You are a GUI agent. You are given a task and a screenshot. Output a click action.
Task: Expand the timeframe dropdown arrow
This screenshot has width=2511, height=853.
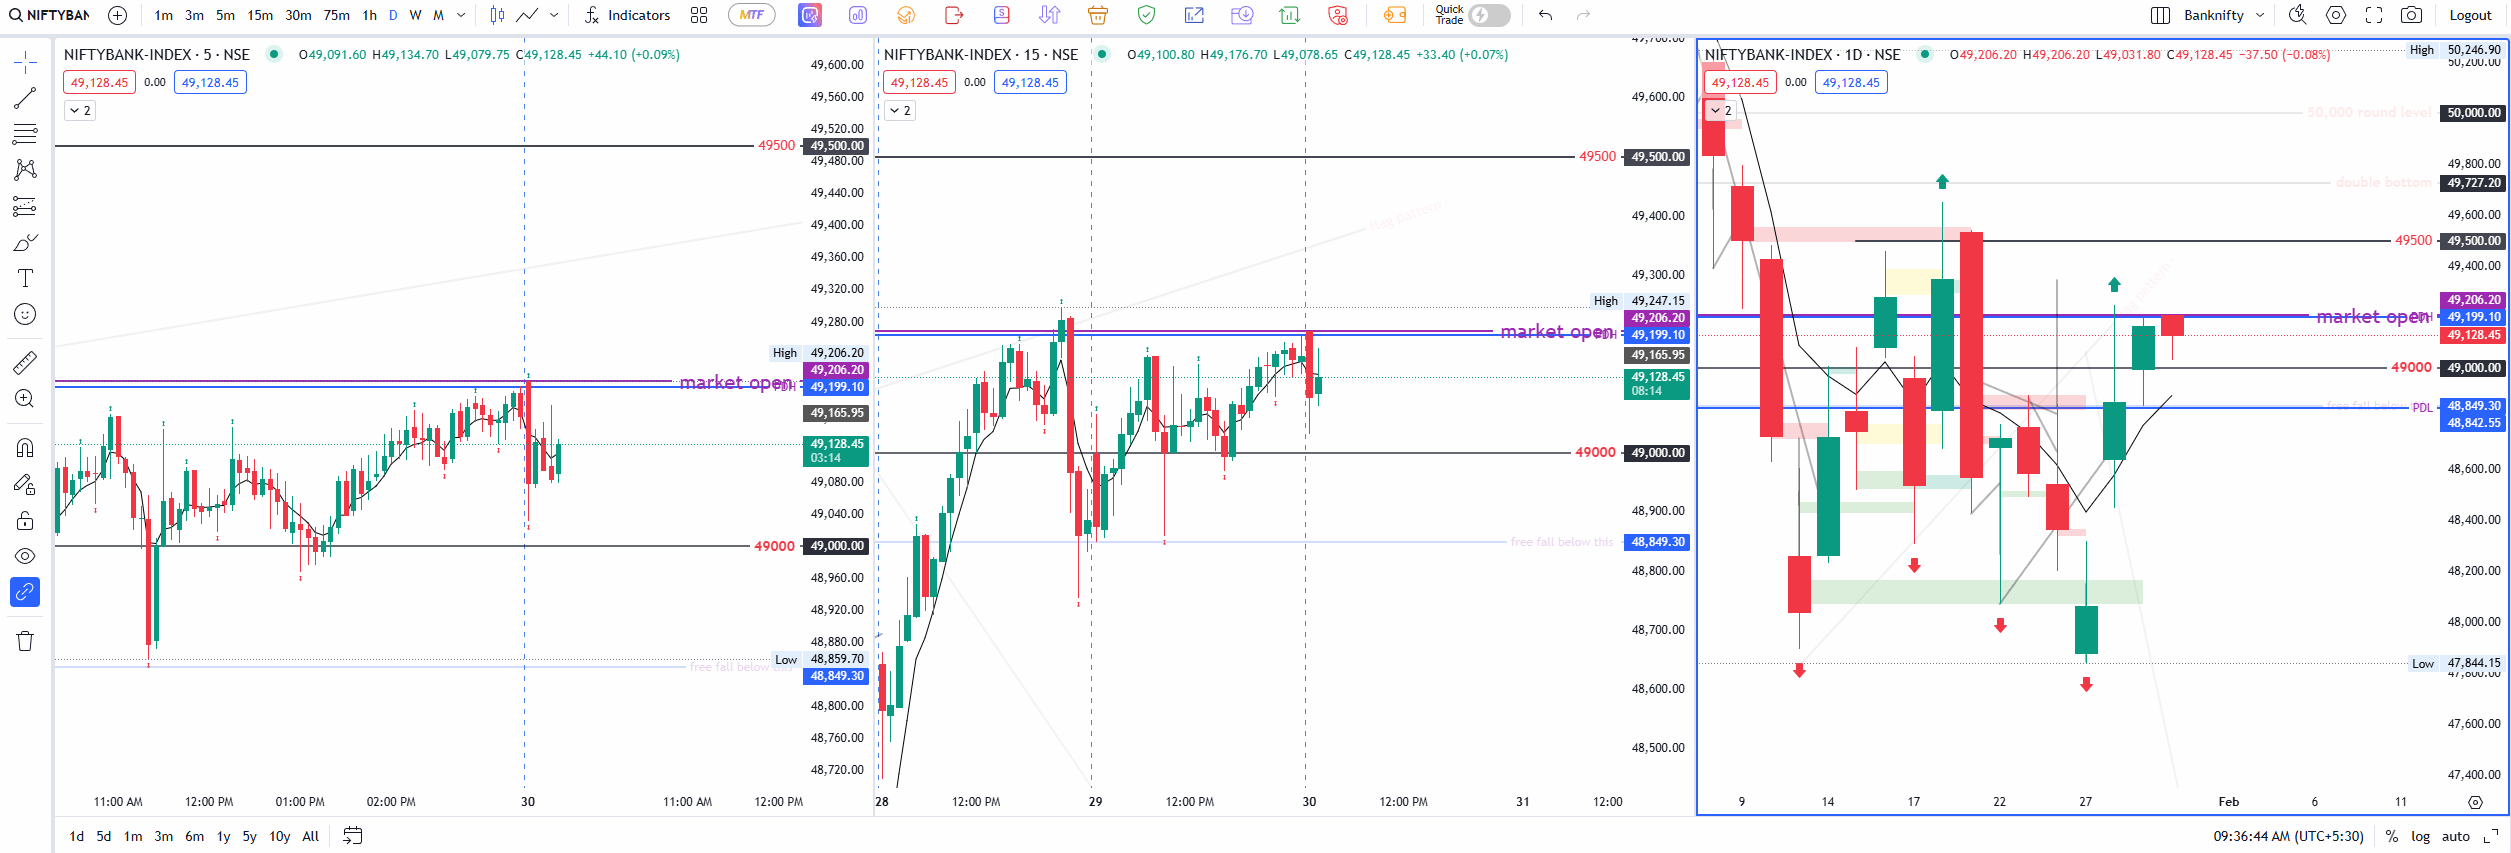(x=461, y=15)
